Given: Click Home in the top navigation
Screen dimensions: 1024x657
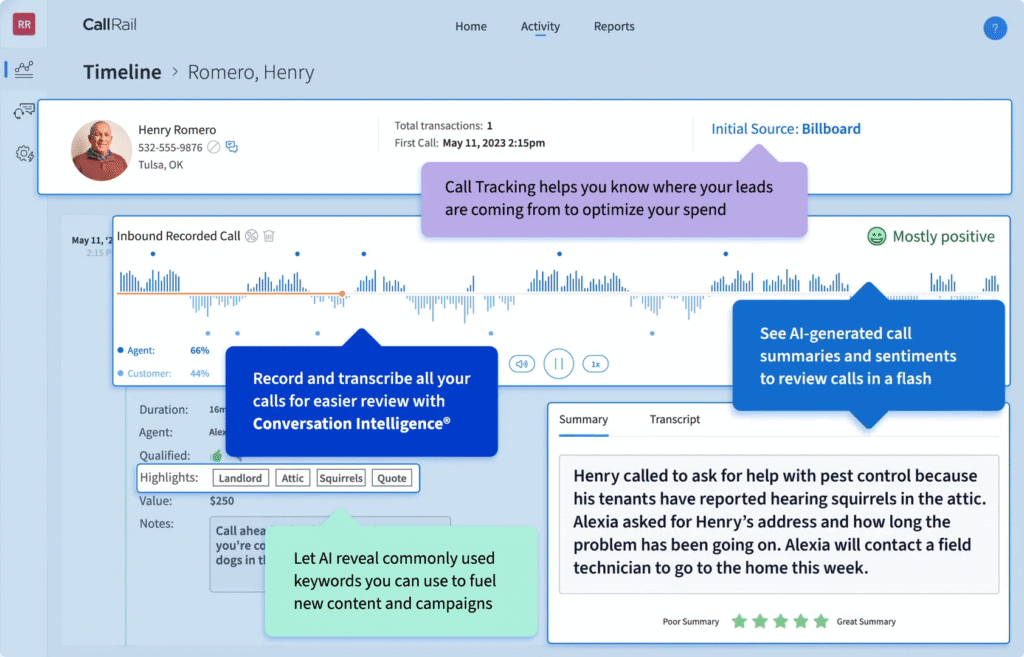Looking at the screenshot, I should tap(470, 27).
